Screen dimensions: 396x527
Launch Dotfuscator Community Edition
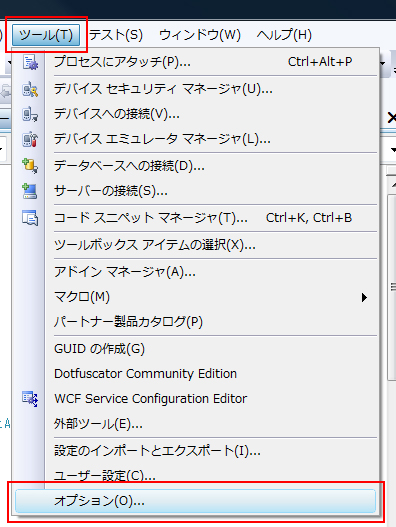(196, 374)
